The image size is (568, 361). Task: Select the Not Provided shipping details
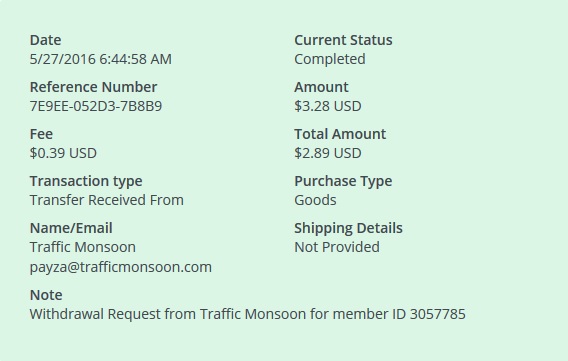pos(337,247)
